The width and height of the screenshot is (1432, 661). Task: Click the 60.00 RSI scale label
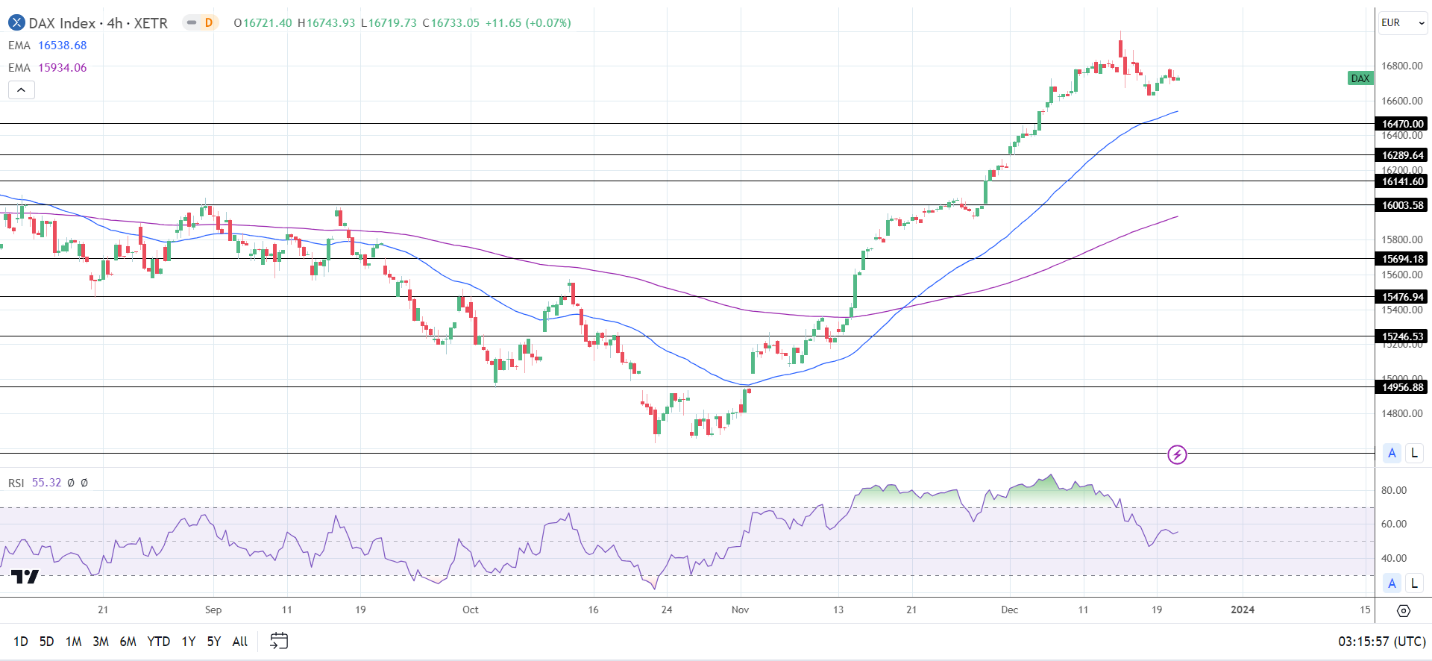pos(1394,524)
